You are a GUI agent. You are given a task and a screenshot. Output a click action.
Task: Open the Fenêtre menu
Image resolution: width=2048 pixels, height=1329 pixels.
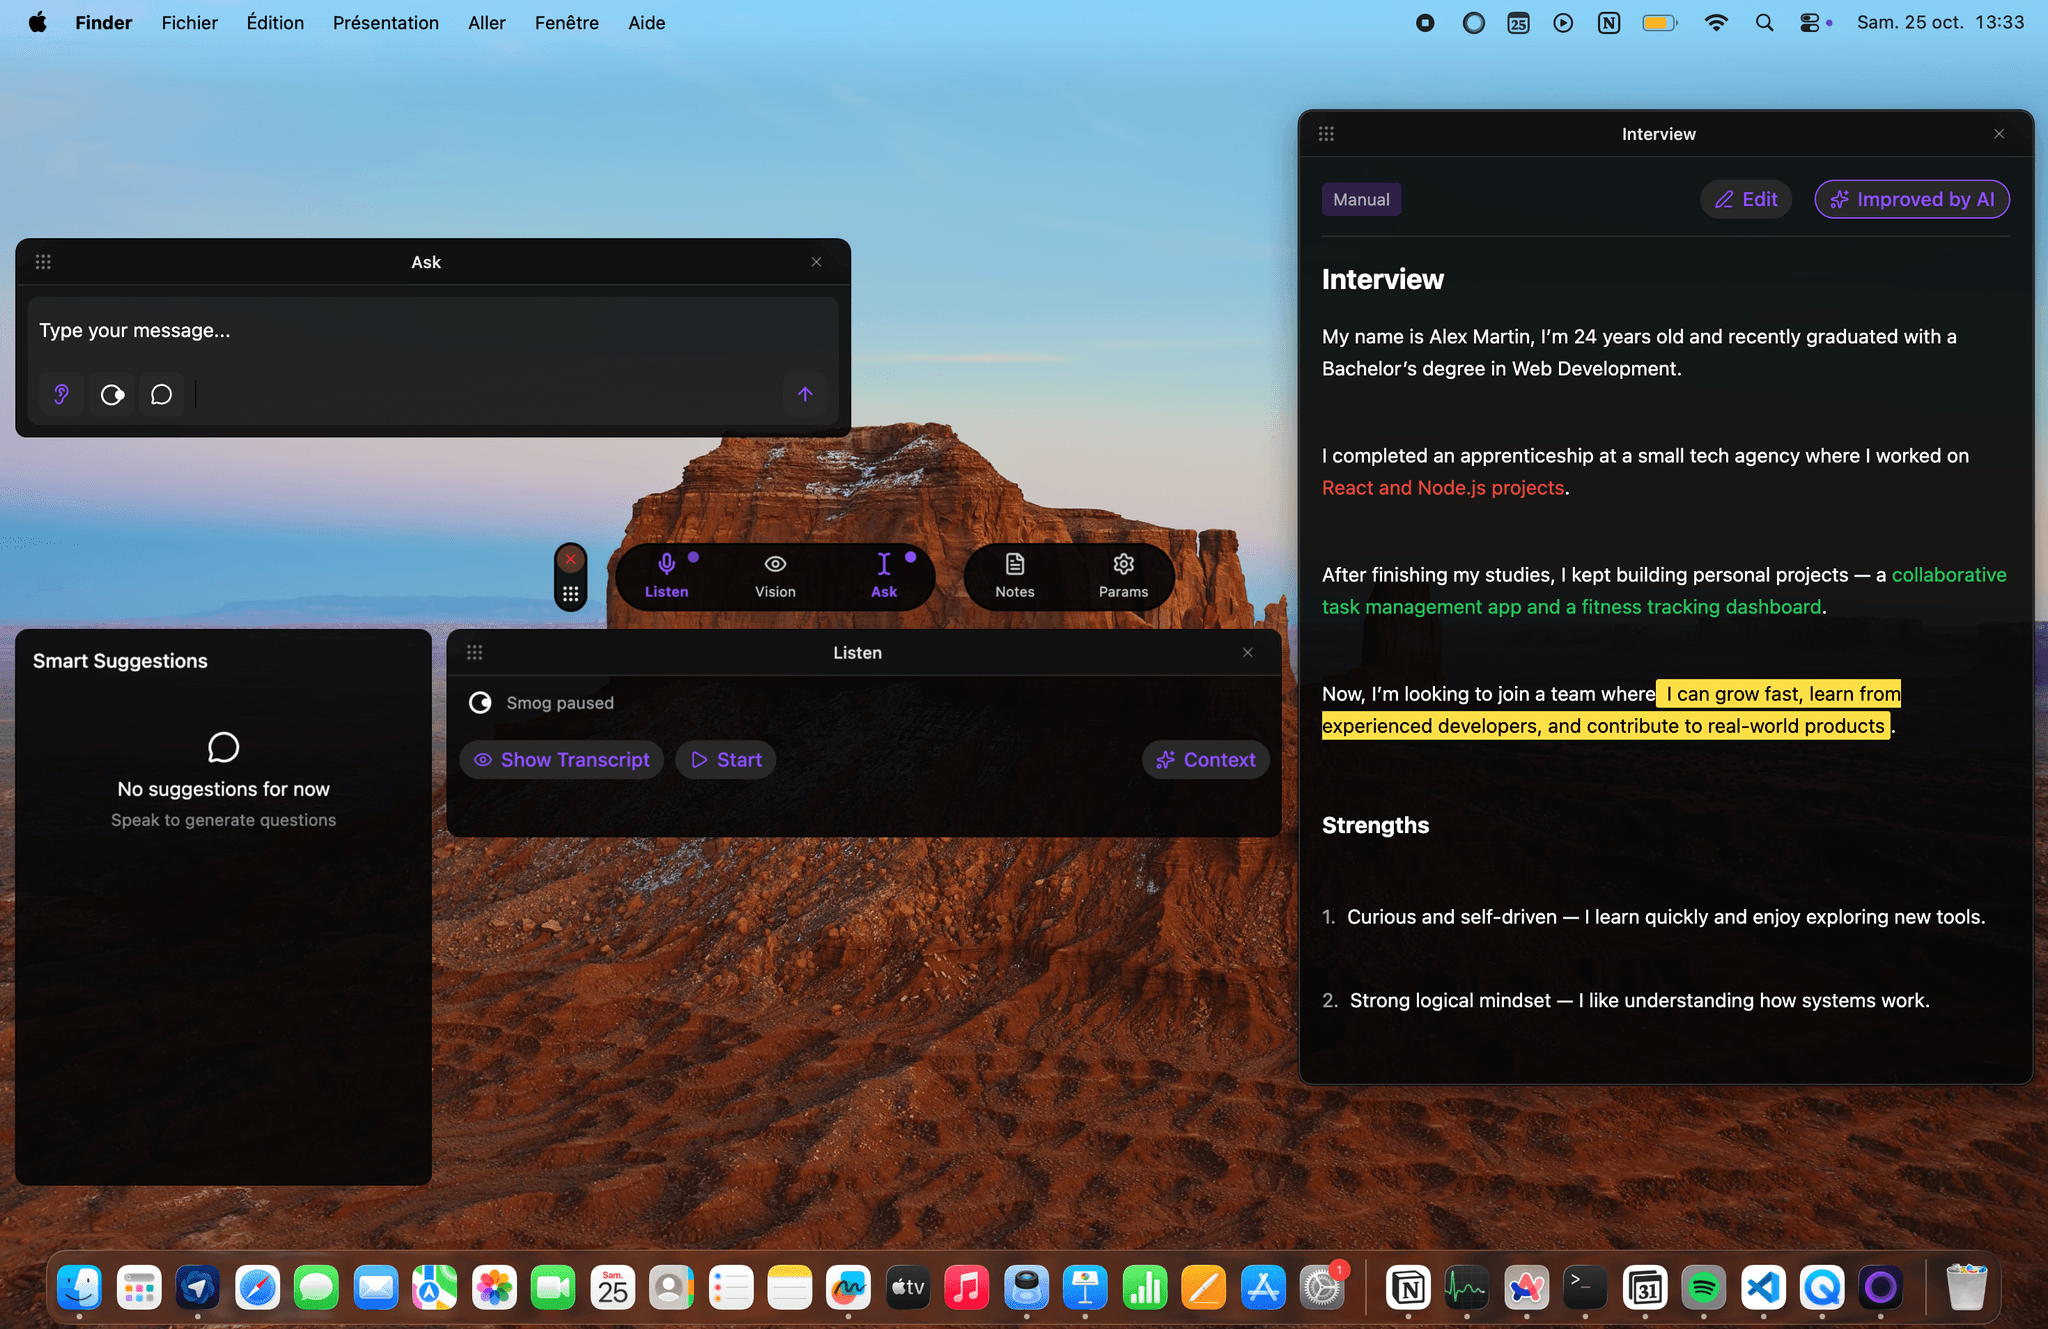[x=566, y=22]
